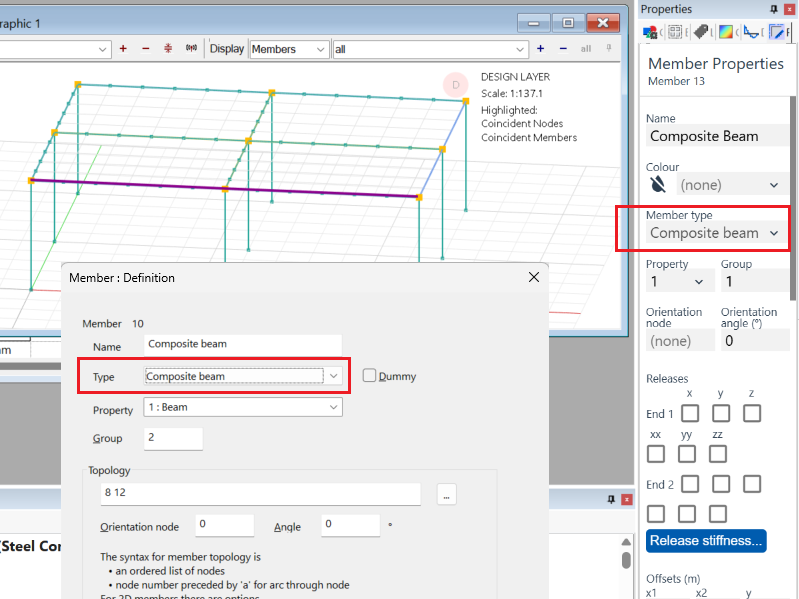799x599 pixels.
Task: Click the colour gradient icon in Properties toolbar
Action: tap(726, 32)
